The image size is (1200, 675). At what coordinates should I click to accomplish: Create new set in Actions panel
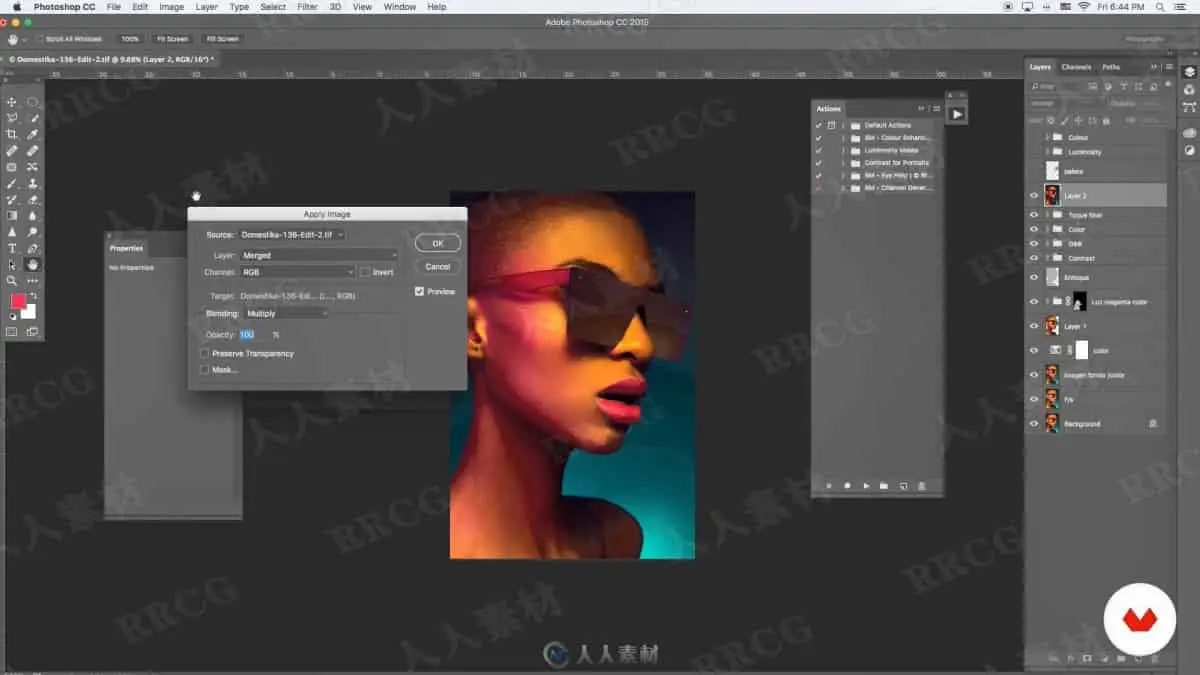(884, 486)
